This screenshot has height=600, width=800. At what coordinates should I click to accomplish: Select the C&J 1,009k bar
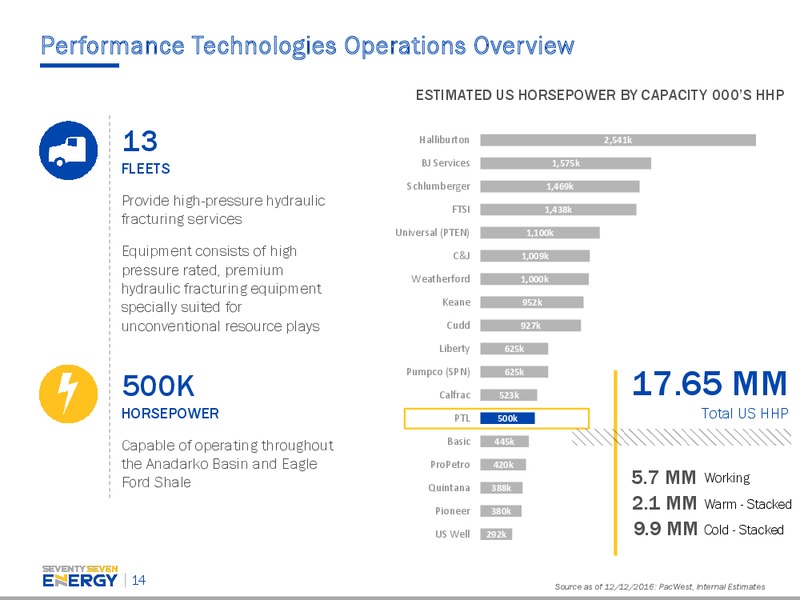[535, 256]
